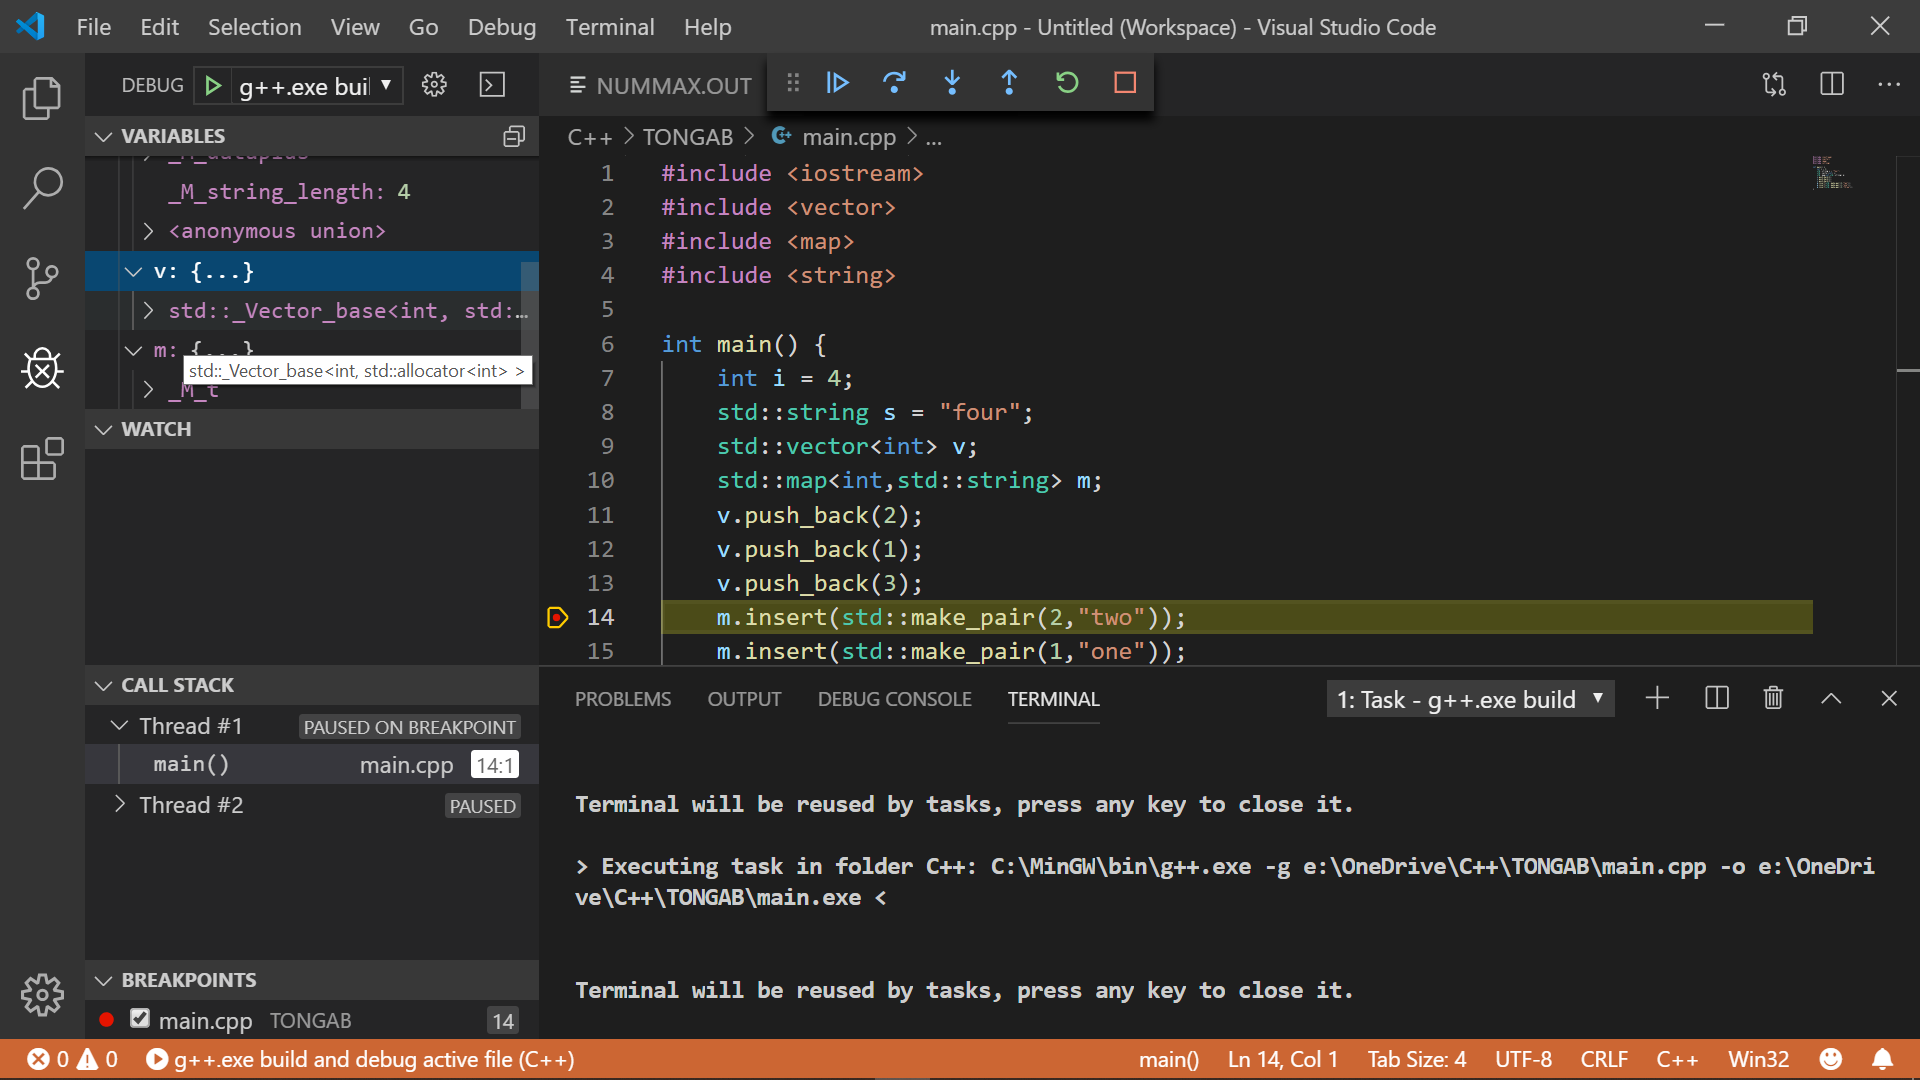Open the Terminal menu
The height and width of the screenshot is (1080, 1920).
pos(609,27)
